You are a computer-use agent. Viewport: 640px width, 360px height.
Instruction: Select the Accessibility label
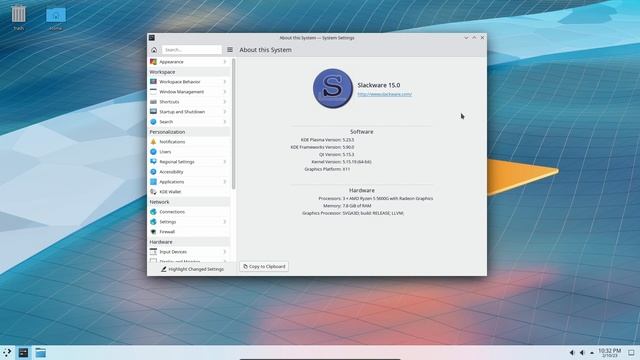(171, 172)
